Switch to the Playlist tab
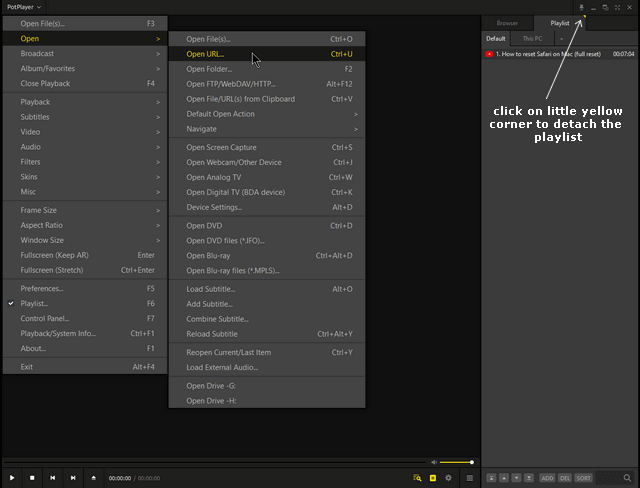The width and height of the screenshot is (640, 488). [560, 23]
